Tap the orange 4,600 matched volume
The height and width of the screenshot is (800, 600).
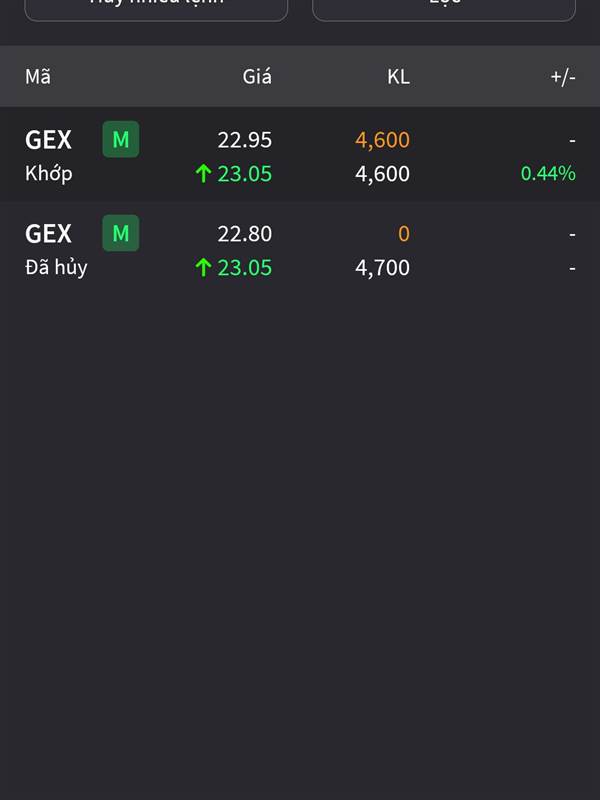point(383,140)
